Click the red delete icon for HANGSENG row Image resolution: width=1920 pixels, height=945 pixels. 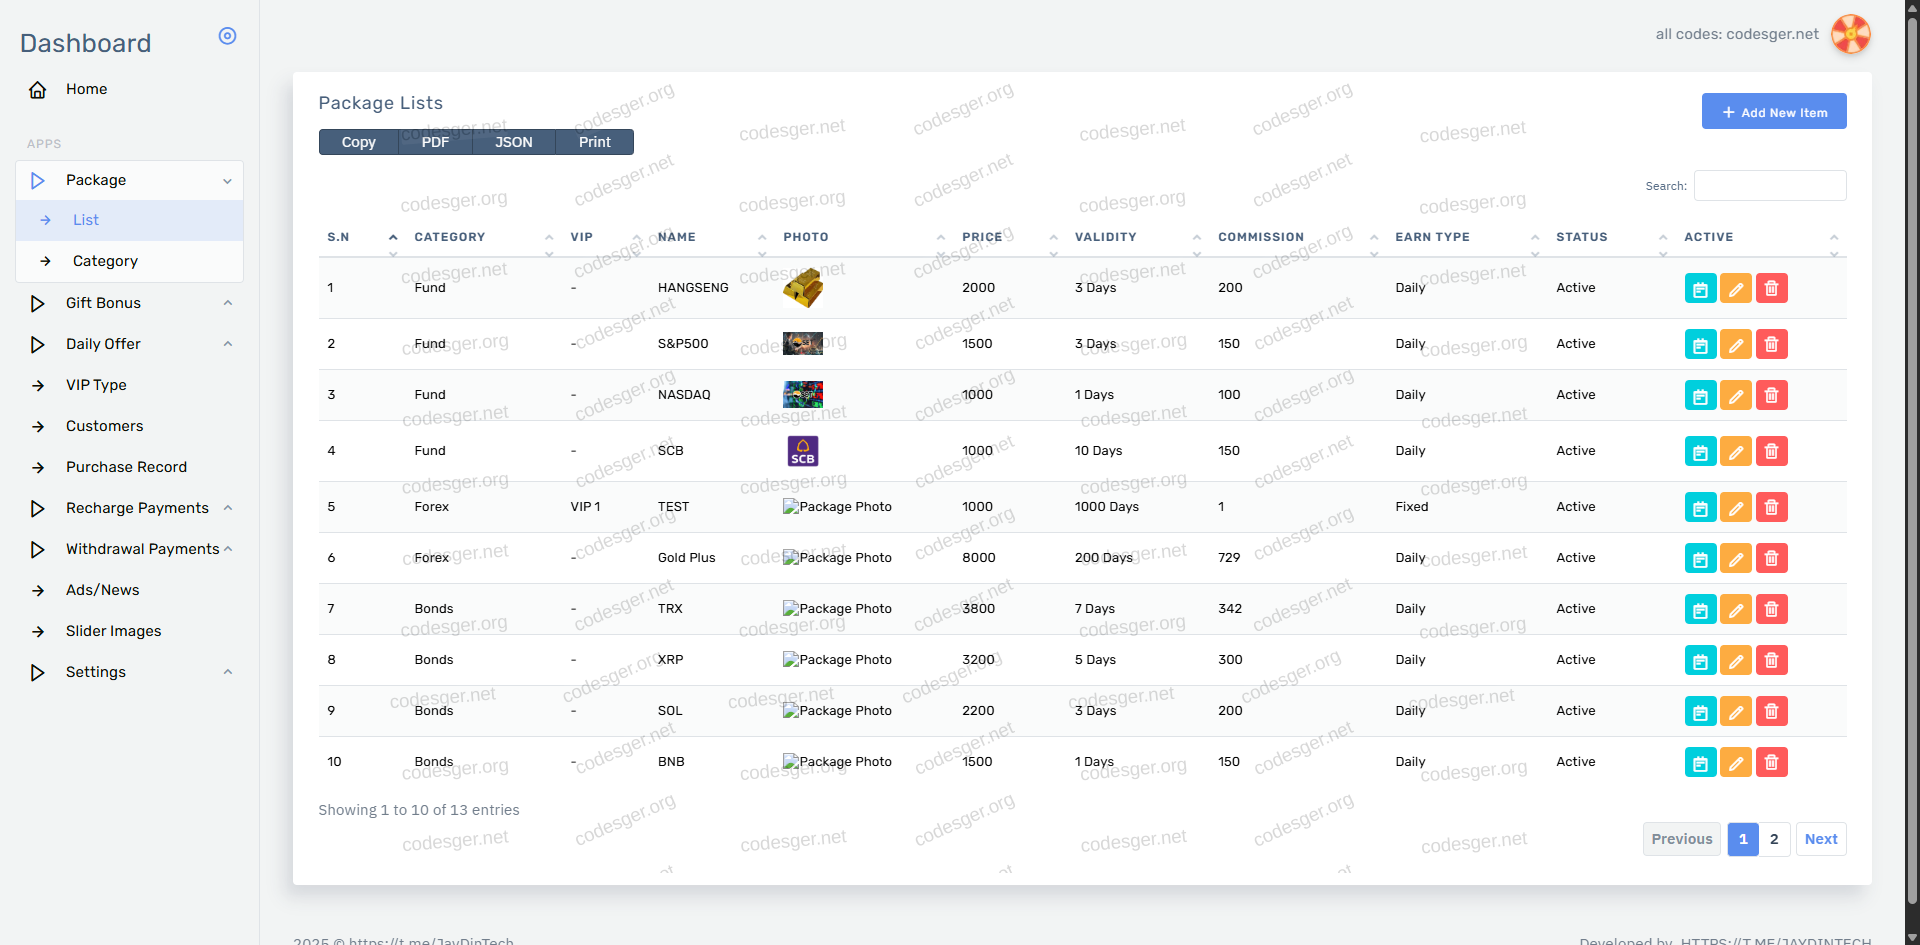pos(1771,289)
